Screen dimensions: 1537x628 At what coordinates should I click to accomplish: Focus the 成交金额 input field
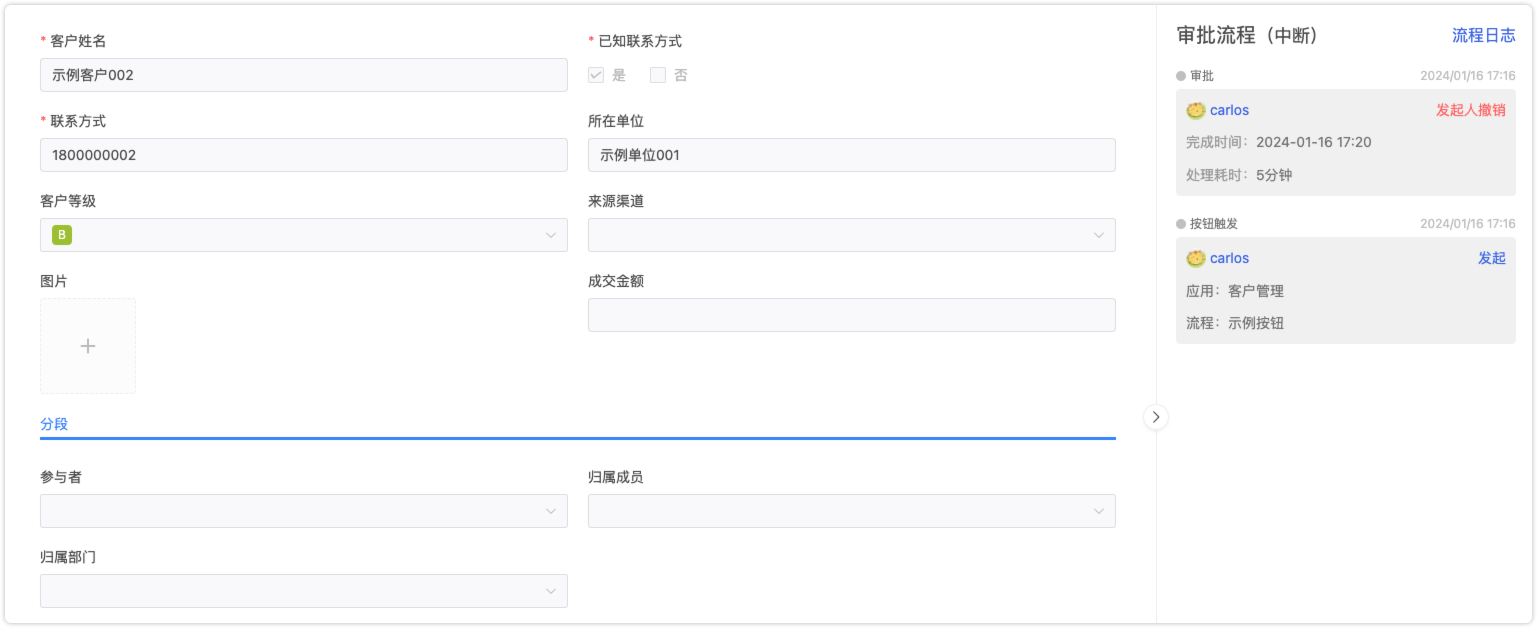851,315
